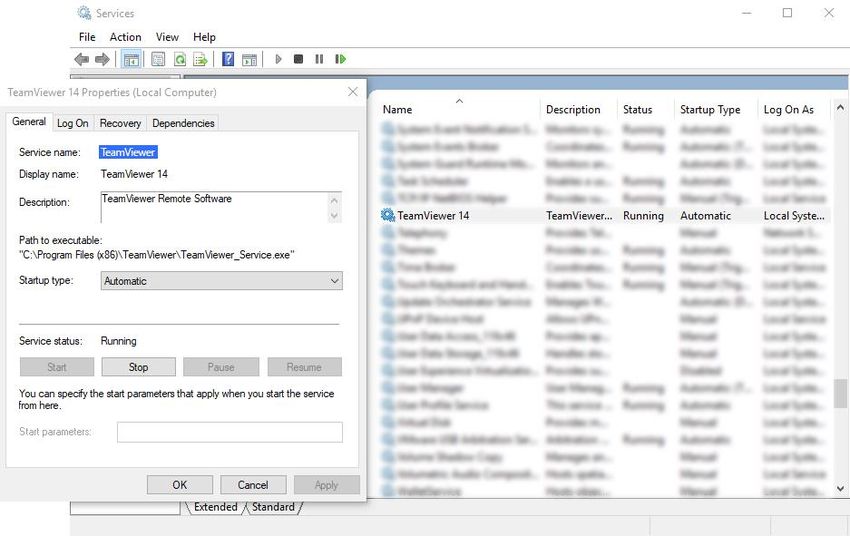The image size is (850, 536).
Task: Switch to the General tab
Action: (29, 122)
